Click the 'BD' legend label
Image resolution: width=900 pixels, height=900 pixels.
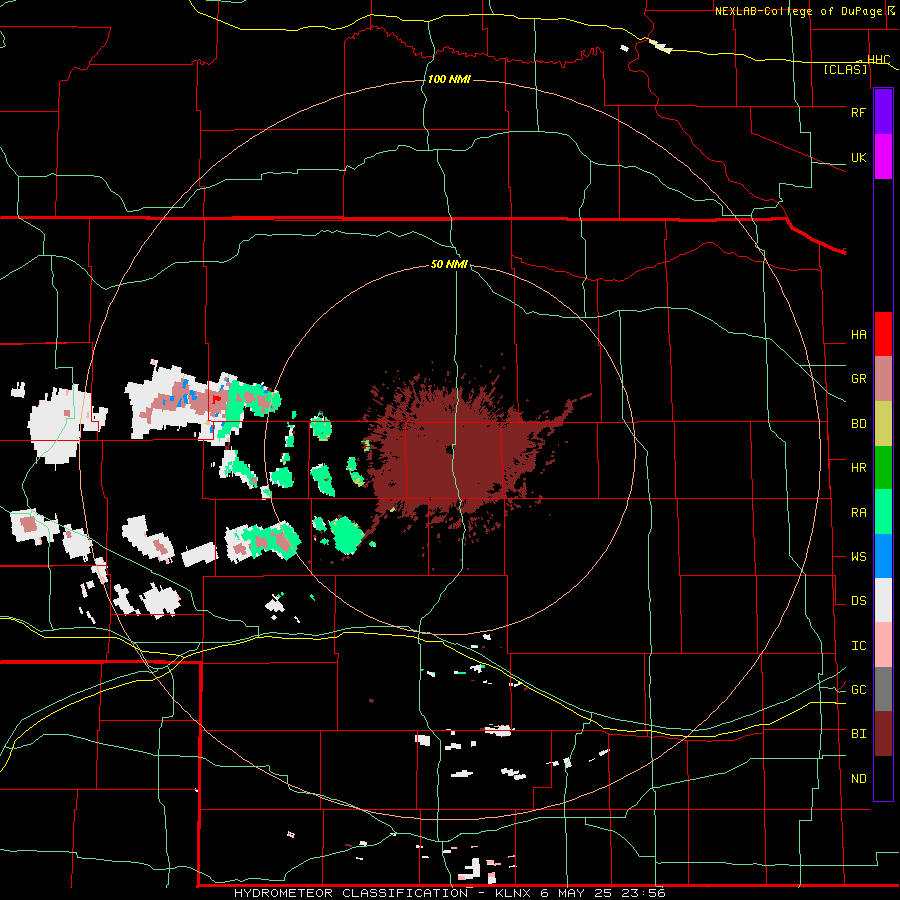point(859,424)
